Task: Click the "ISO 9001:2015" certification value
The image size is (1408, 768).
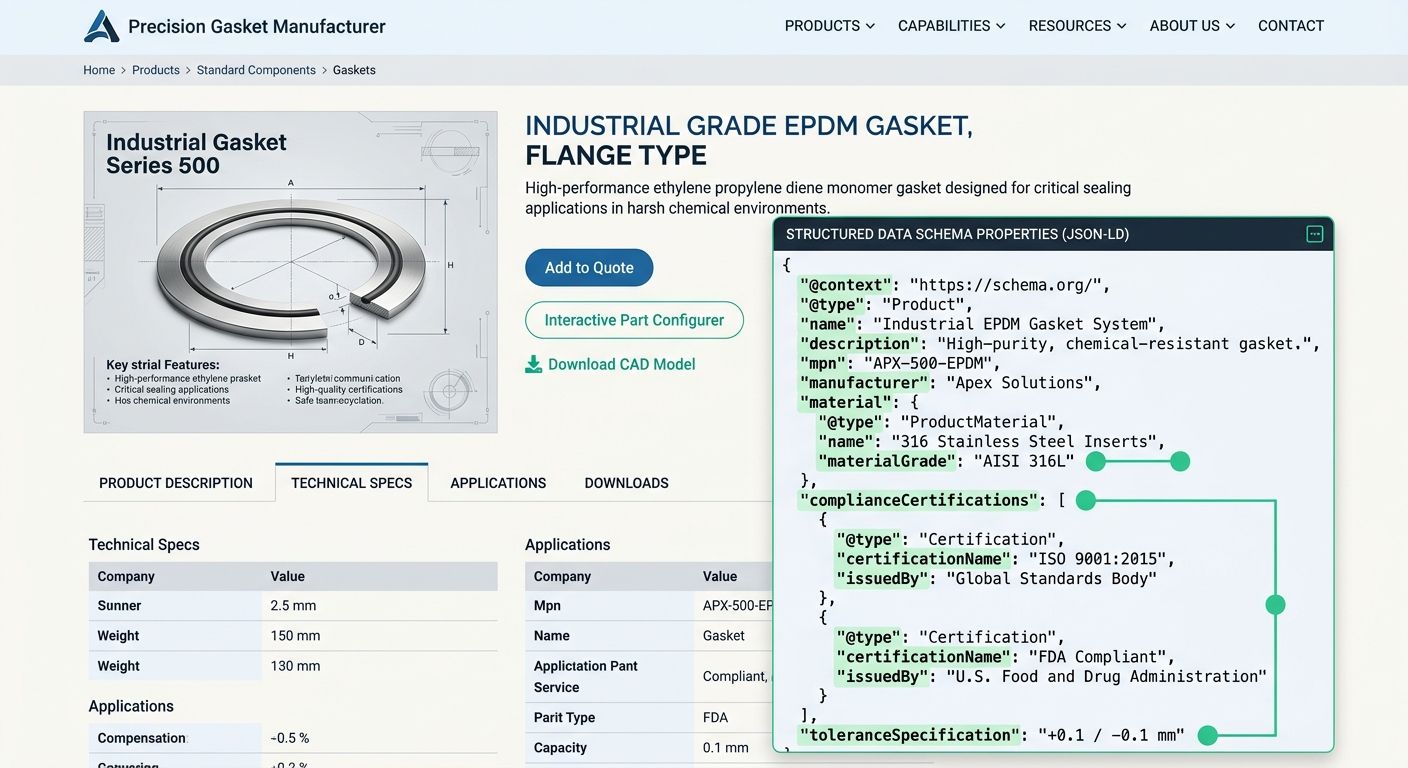Action: 1097,559
